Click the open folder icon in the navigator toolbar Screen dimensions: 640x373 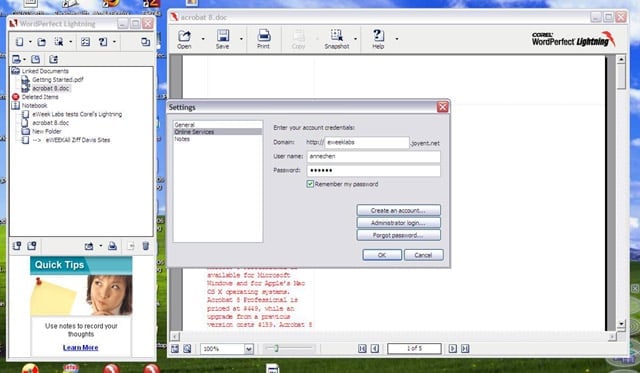[x=42, y=42]
